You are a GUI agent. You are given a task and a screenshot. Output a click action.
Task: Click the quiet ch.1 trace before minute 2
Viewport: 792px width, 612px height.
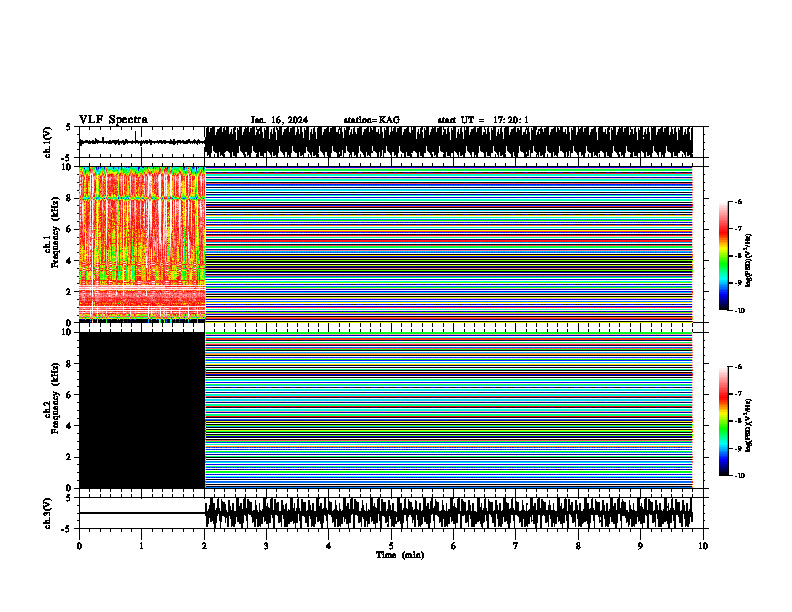[x=142, y=142]
